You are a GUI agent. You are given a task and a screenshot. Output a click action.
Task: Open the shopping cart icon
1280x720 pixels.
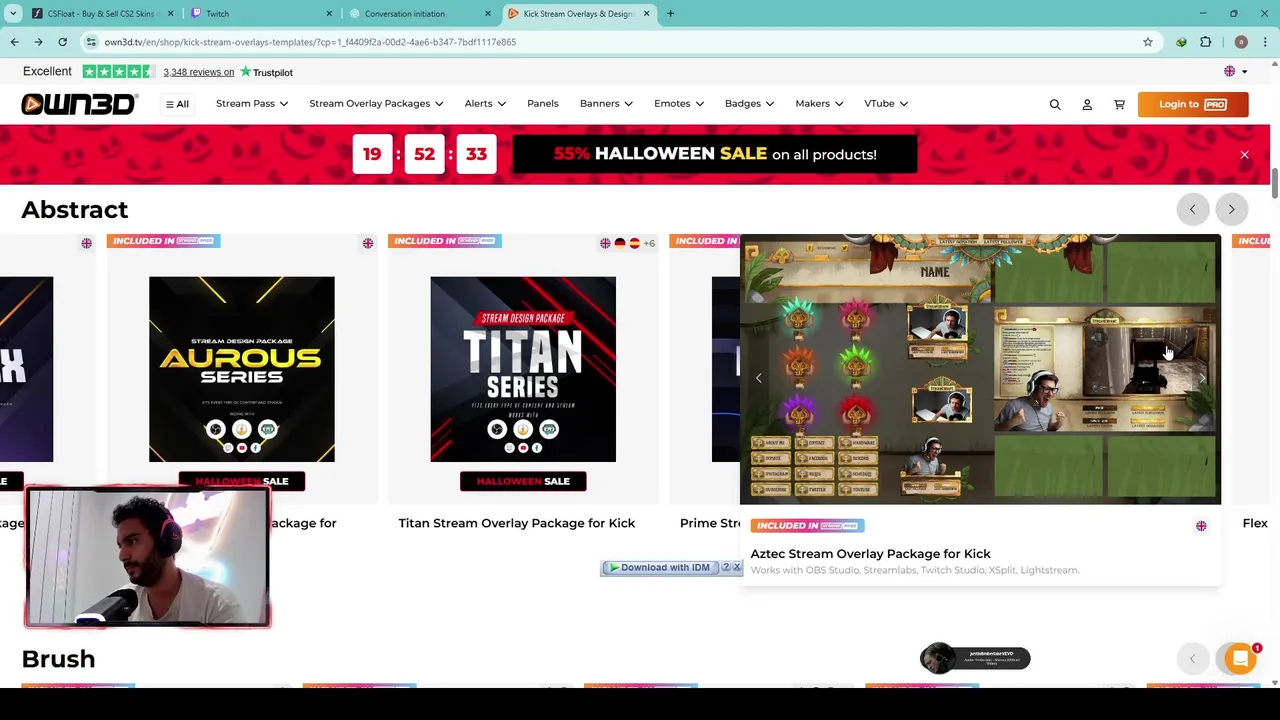point(1119,104)
